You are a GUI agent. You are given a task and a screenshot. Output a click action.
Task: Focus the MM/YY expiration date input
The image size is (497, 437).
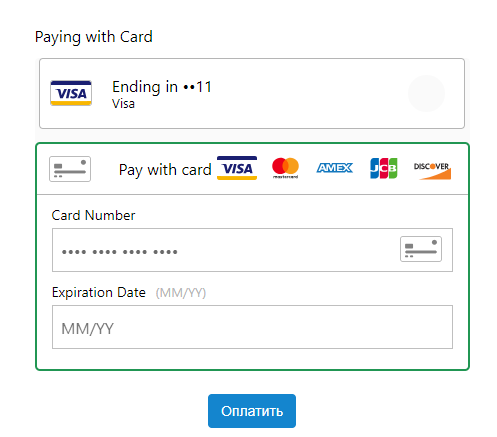(x=252, y=327)
